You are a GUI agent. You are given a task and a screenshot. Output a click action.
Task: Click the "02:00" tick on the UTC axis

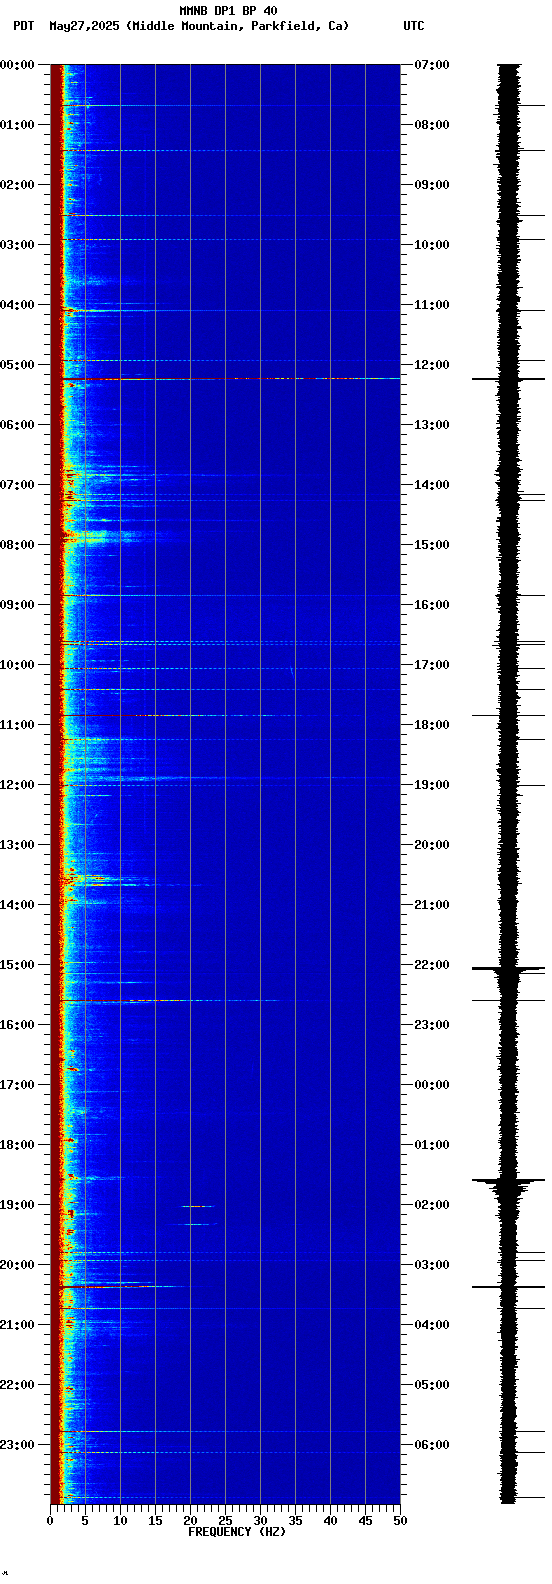pos(432,1205)
